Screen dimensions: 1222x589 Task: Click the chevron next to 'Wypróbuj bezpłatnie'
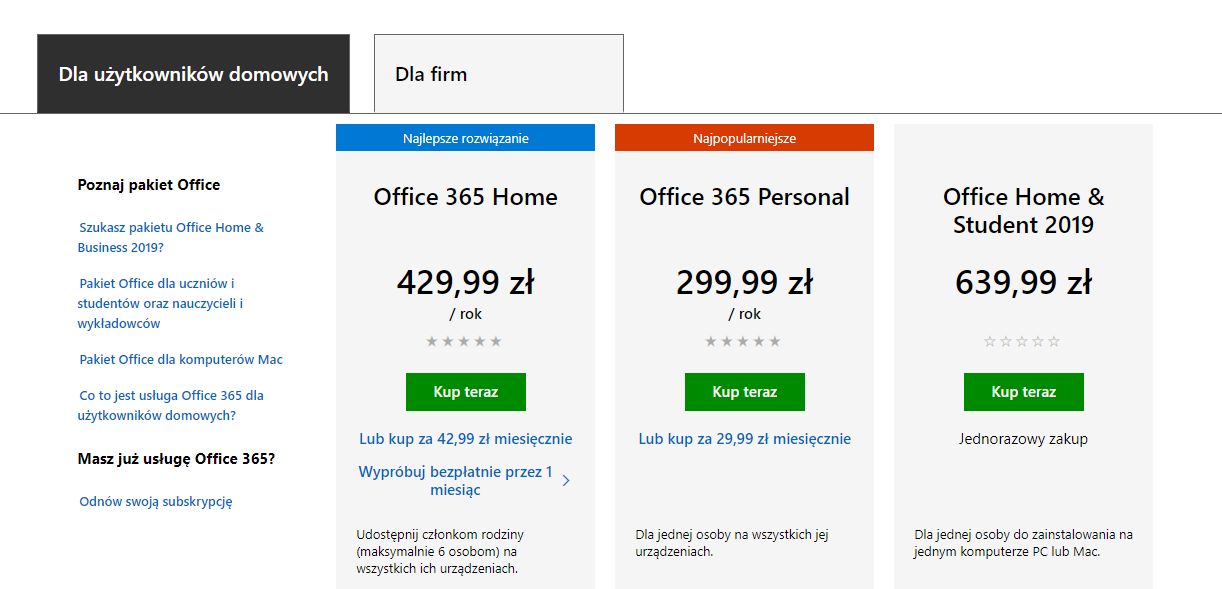click(x=567, y=479)
